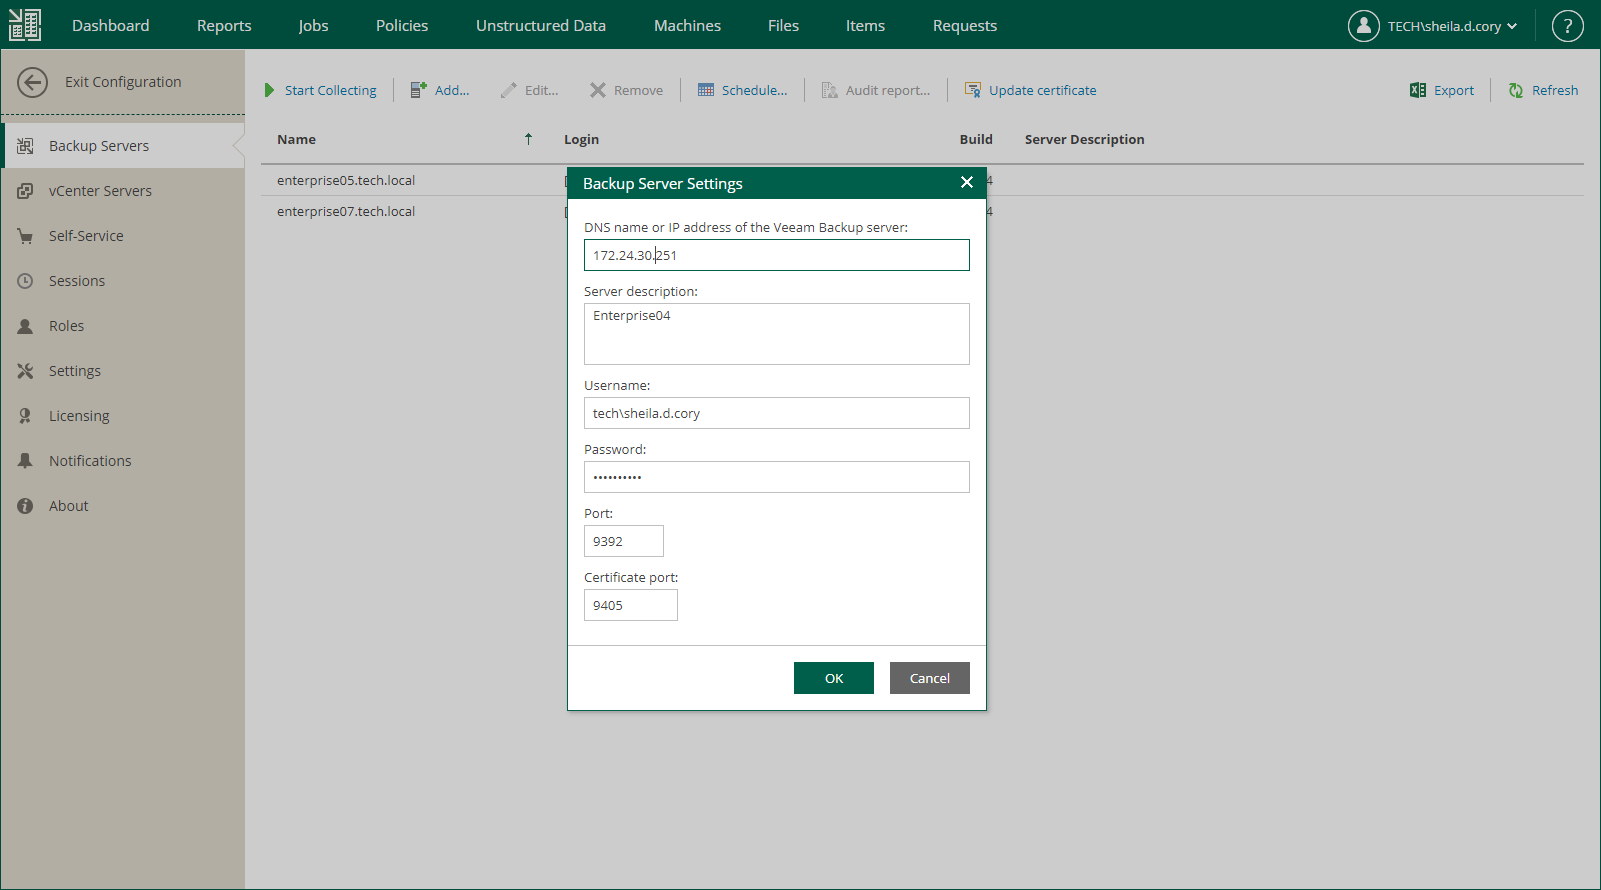Screen dimensions: 1601x890
Task: Click the Add server icon
Action: (x=419, y=90)
